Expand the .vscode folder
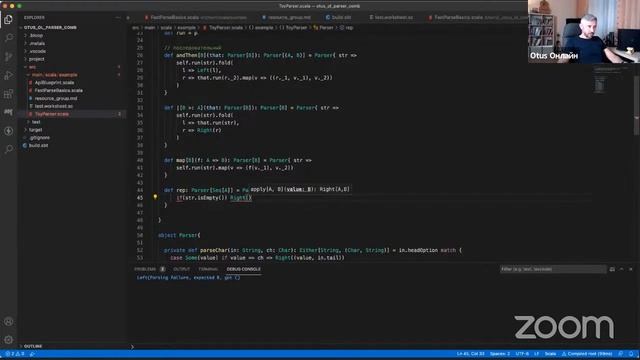Image resolution: width=640 pixels, height=360 pixels. [x=37, y=51]
